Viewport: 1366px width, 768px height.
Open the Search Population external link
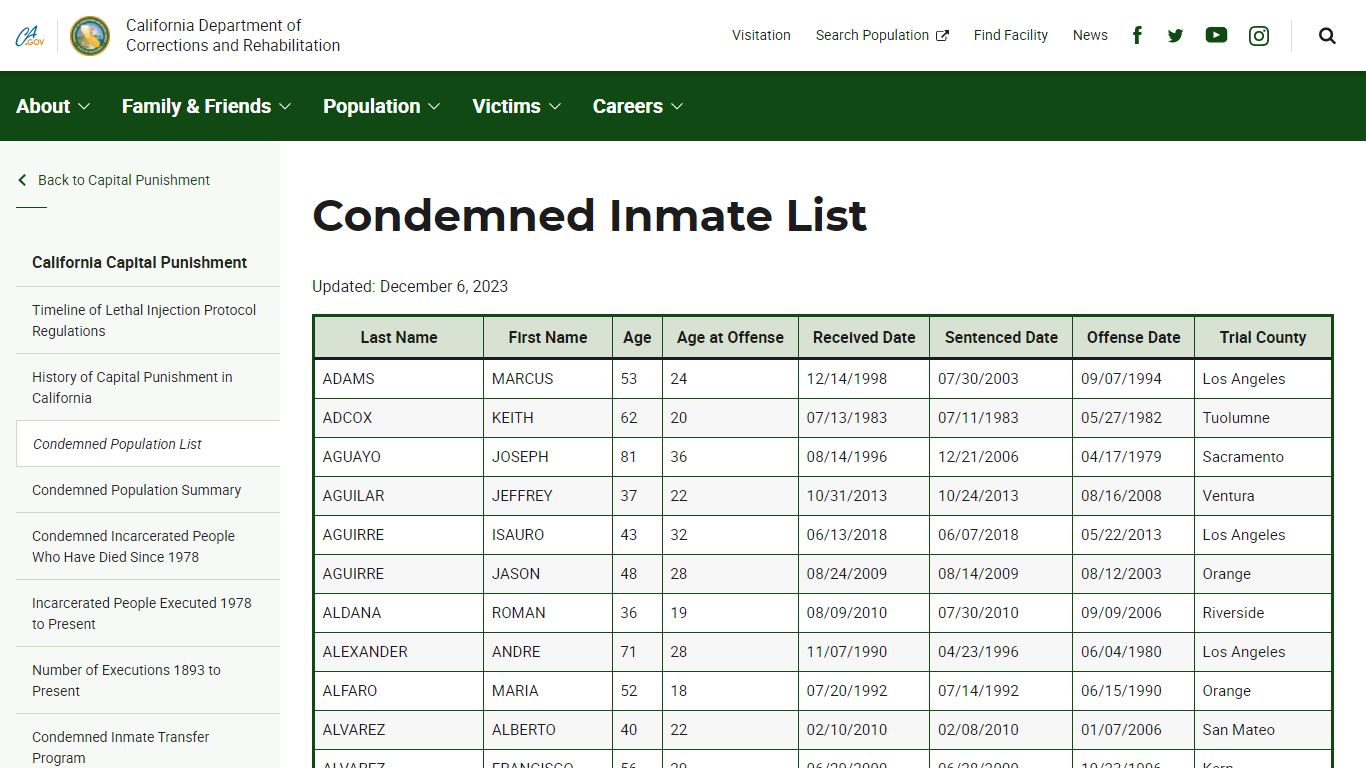(881, 35)
